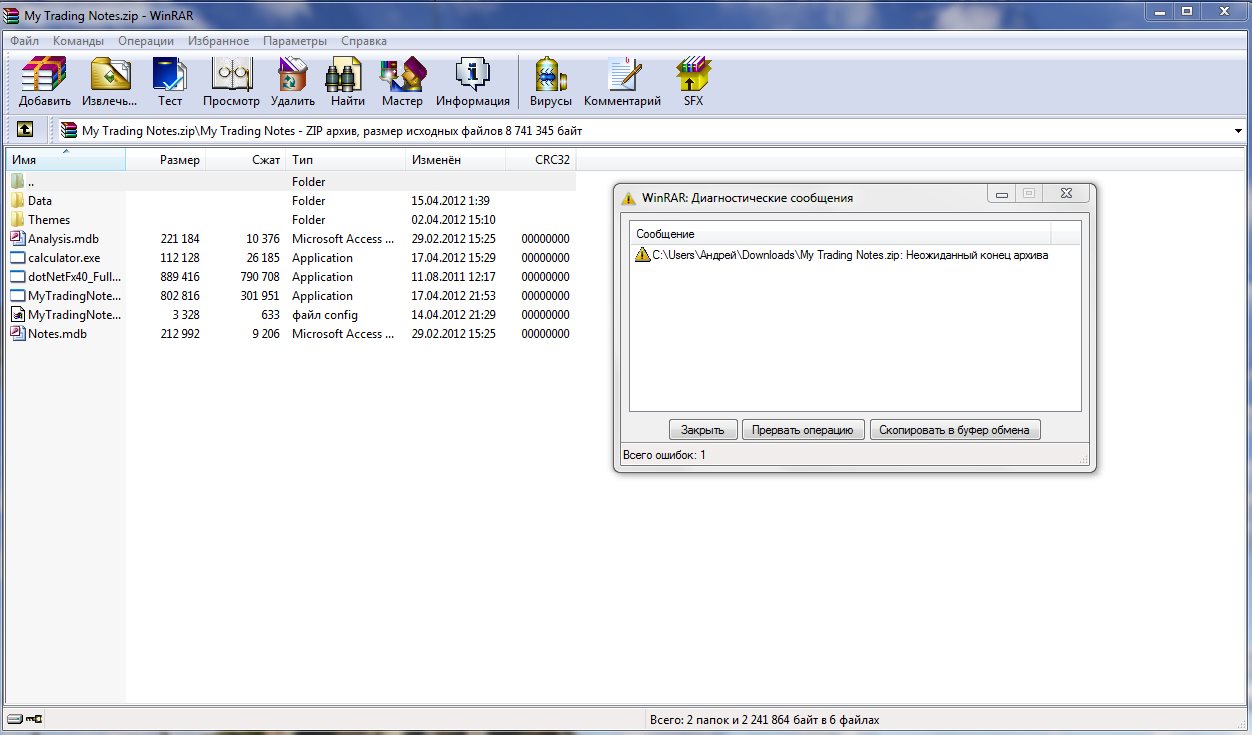Screen dimensions: 1252x735
Task: Click the parent folder '..' icon
Action: click(18, 182)
